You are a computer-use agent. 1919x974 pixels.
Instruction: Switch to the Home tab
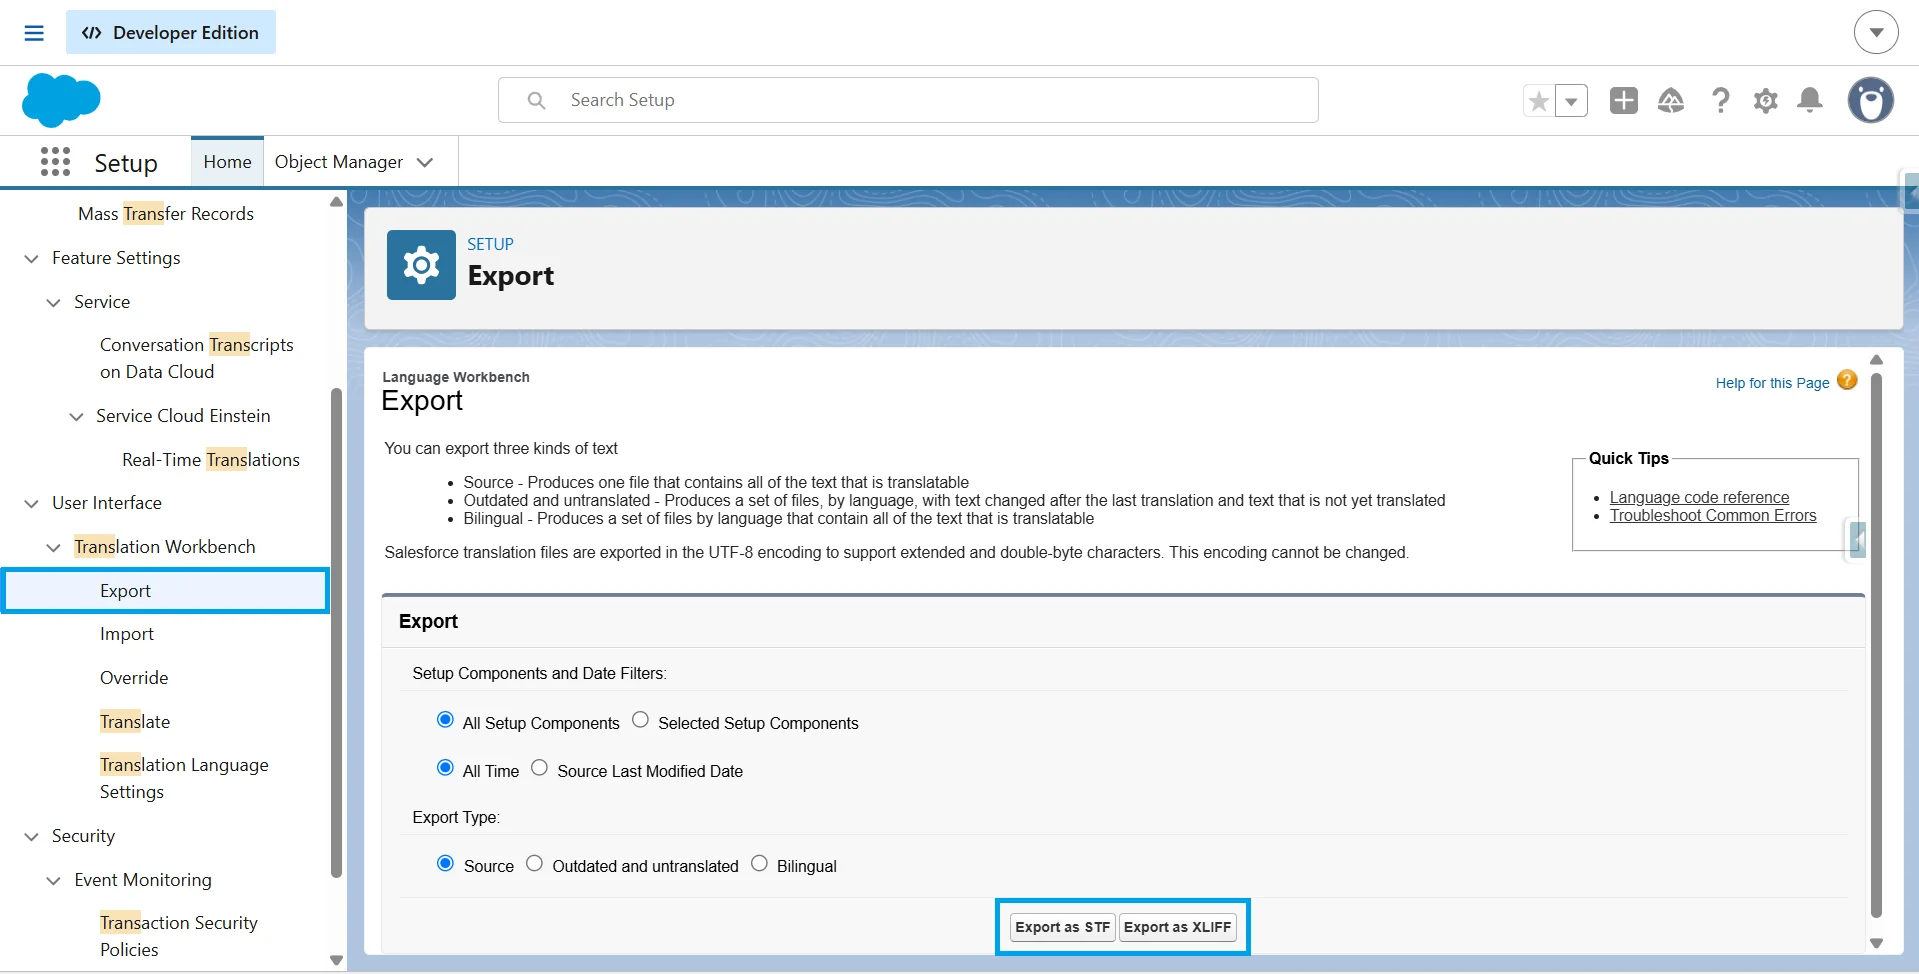click(x=227, y=162)
